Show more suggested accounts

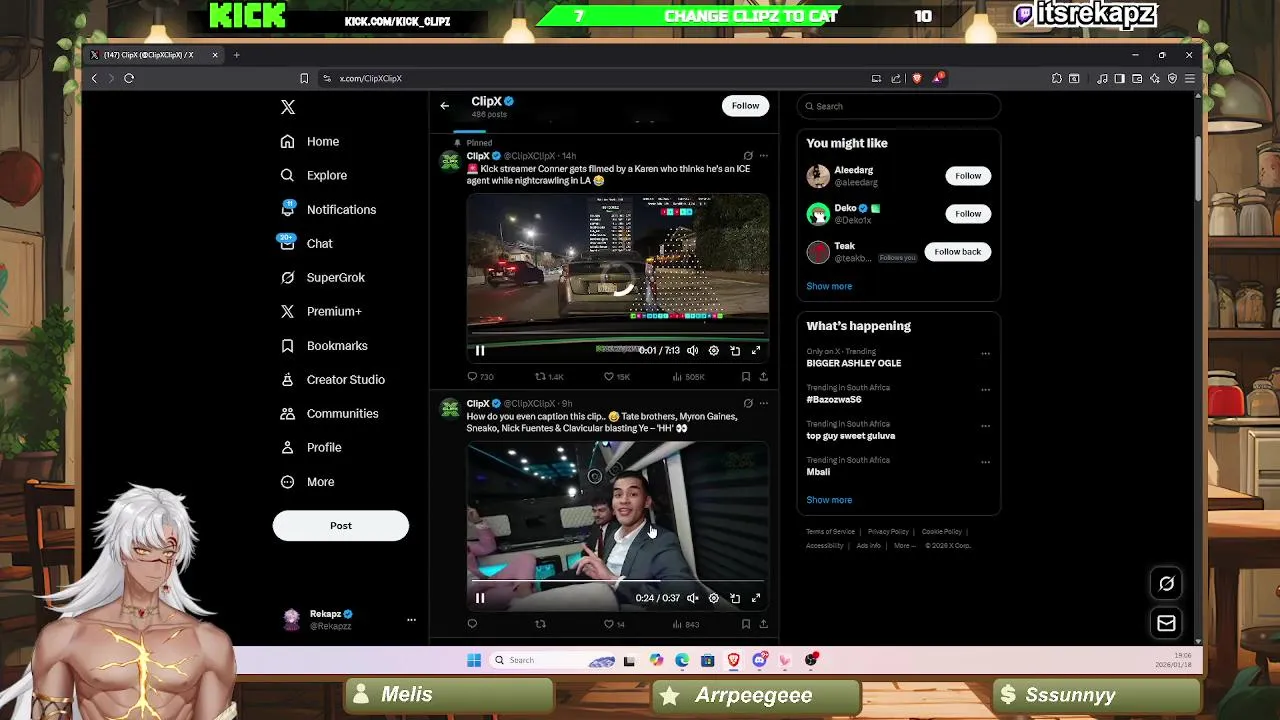829,286
